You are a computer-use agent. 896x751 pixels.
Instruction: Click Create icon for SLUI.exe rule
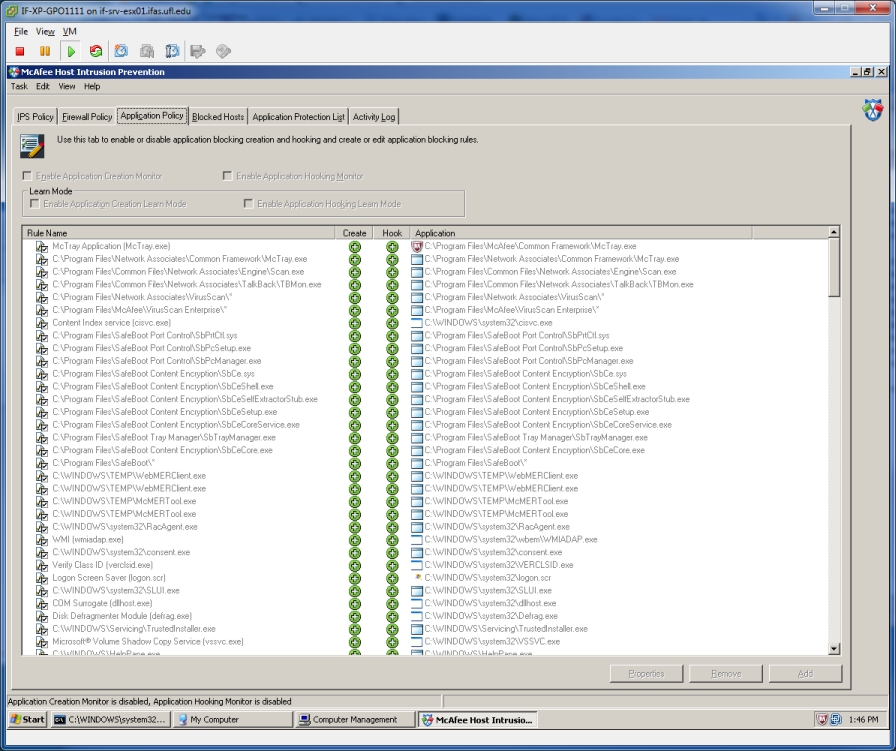pos(355,591)
